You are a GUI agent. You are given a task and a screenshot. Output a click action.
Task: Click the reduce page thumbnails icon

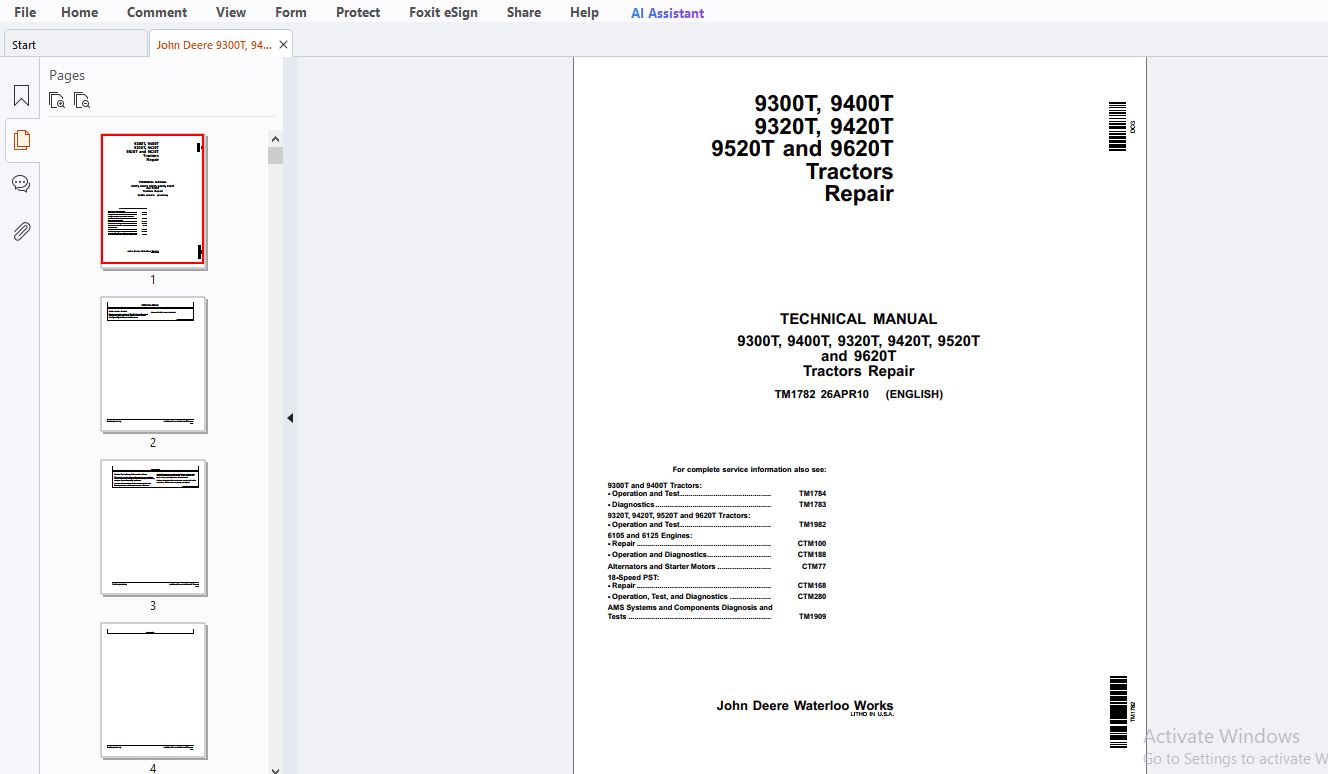point(82,100)
